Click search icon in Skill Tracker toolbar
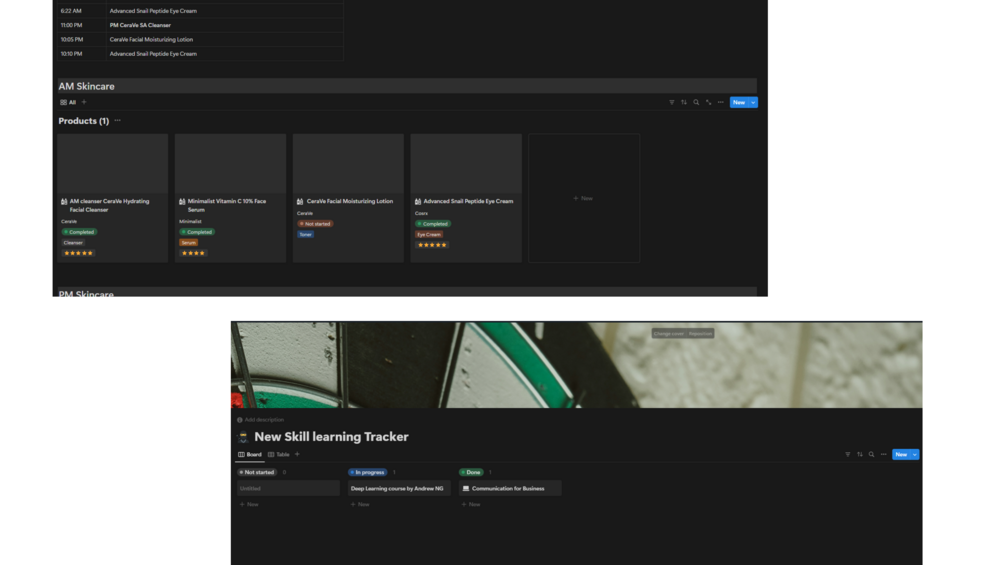Image resolution: width=1005 pixels, height=565 pixels. [x=871, y=454]
